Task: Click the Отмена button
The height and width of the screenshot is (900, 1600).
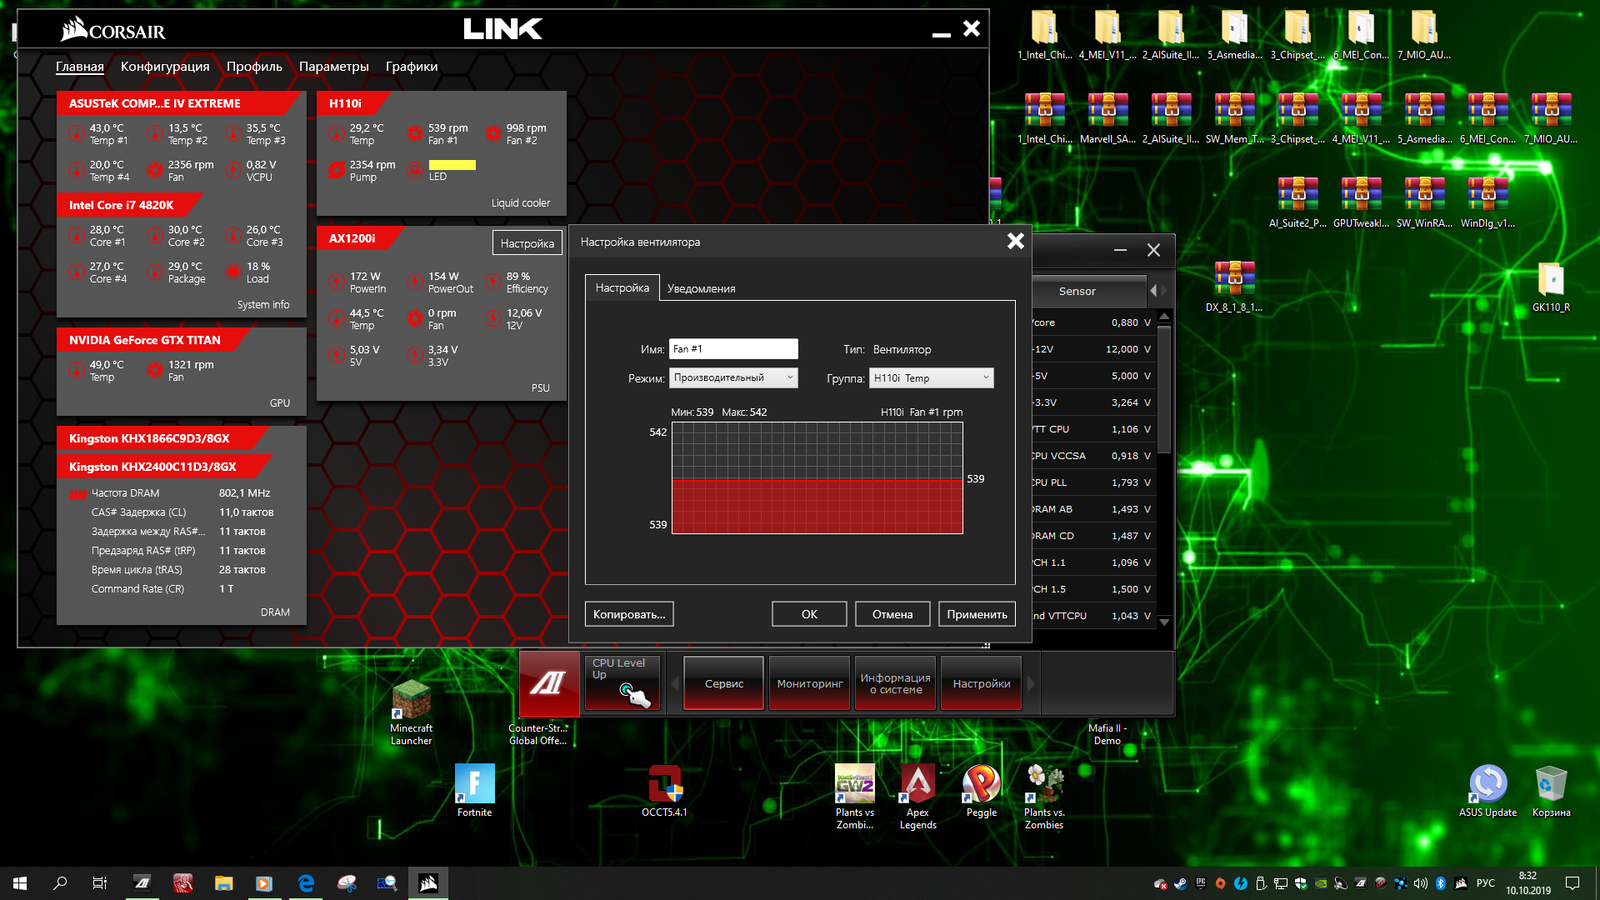Action: [892, 614]
